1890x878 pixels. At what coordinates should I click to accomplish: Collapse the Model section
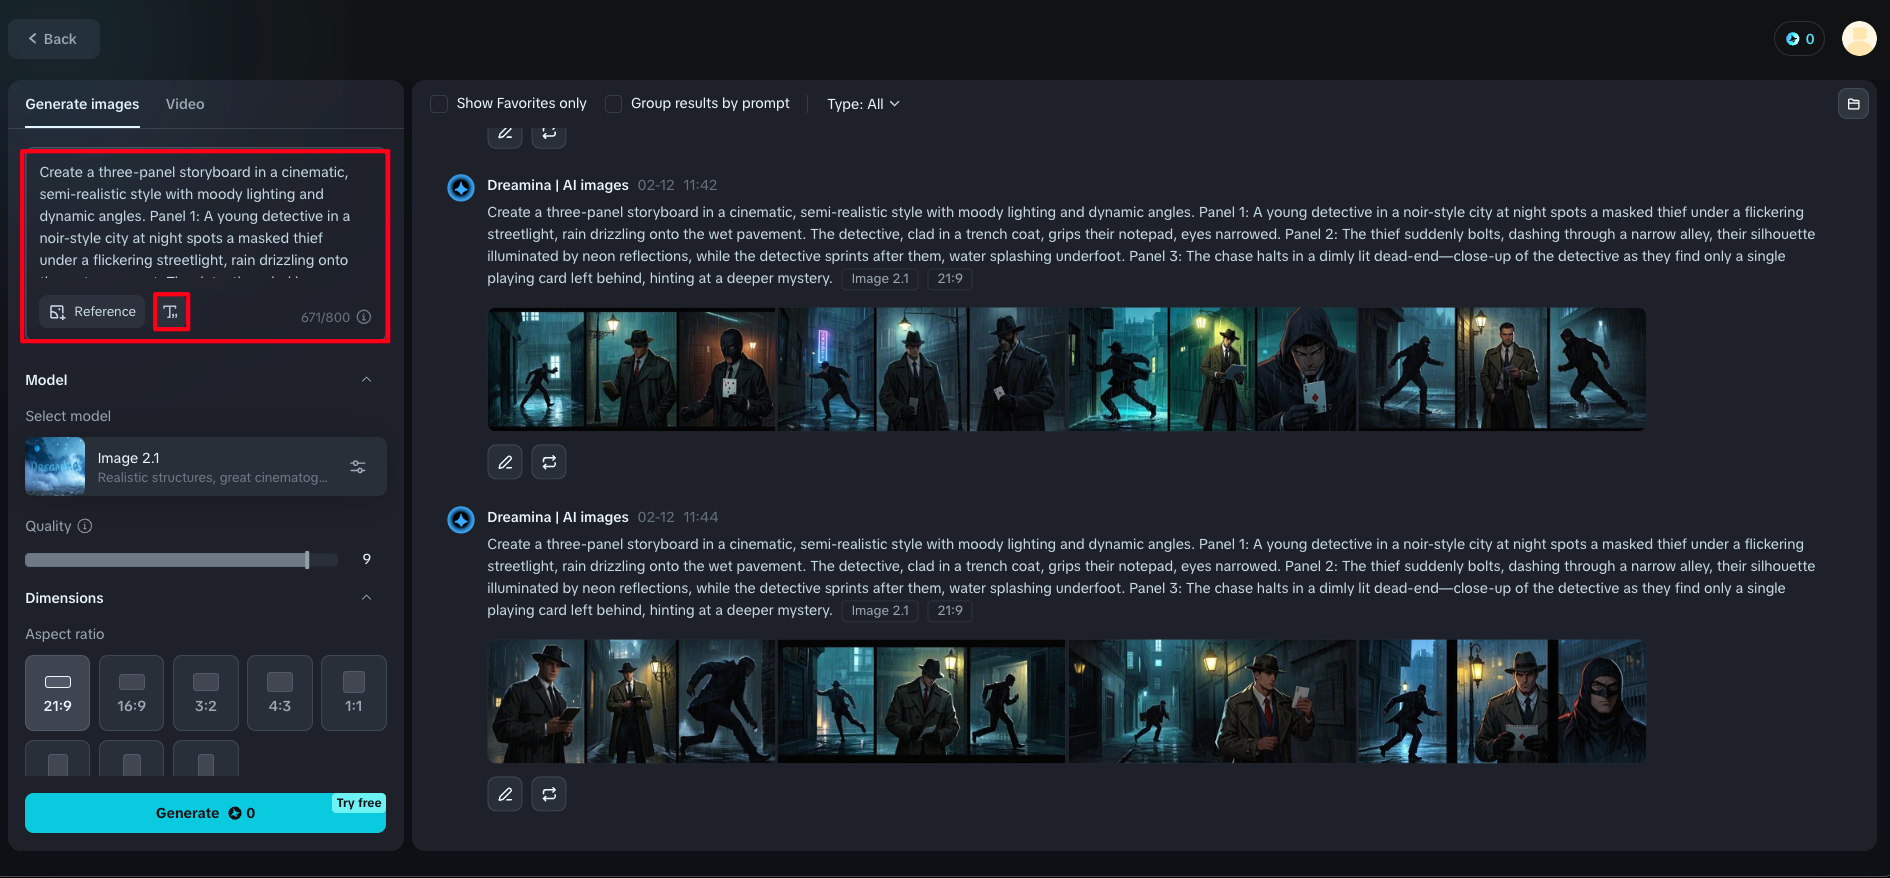366,380
